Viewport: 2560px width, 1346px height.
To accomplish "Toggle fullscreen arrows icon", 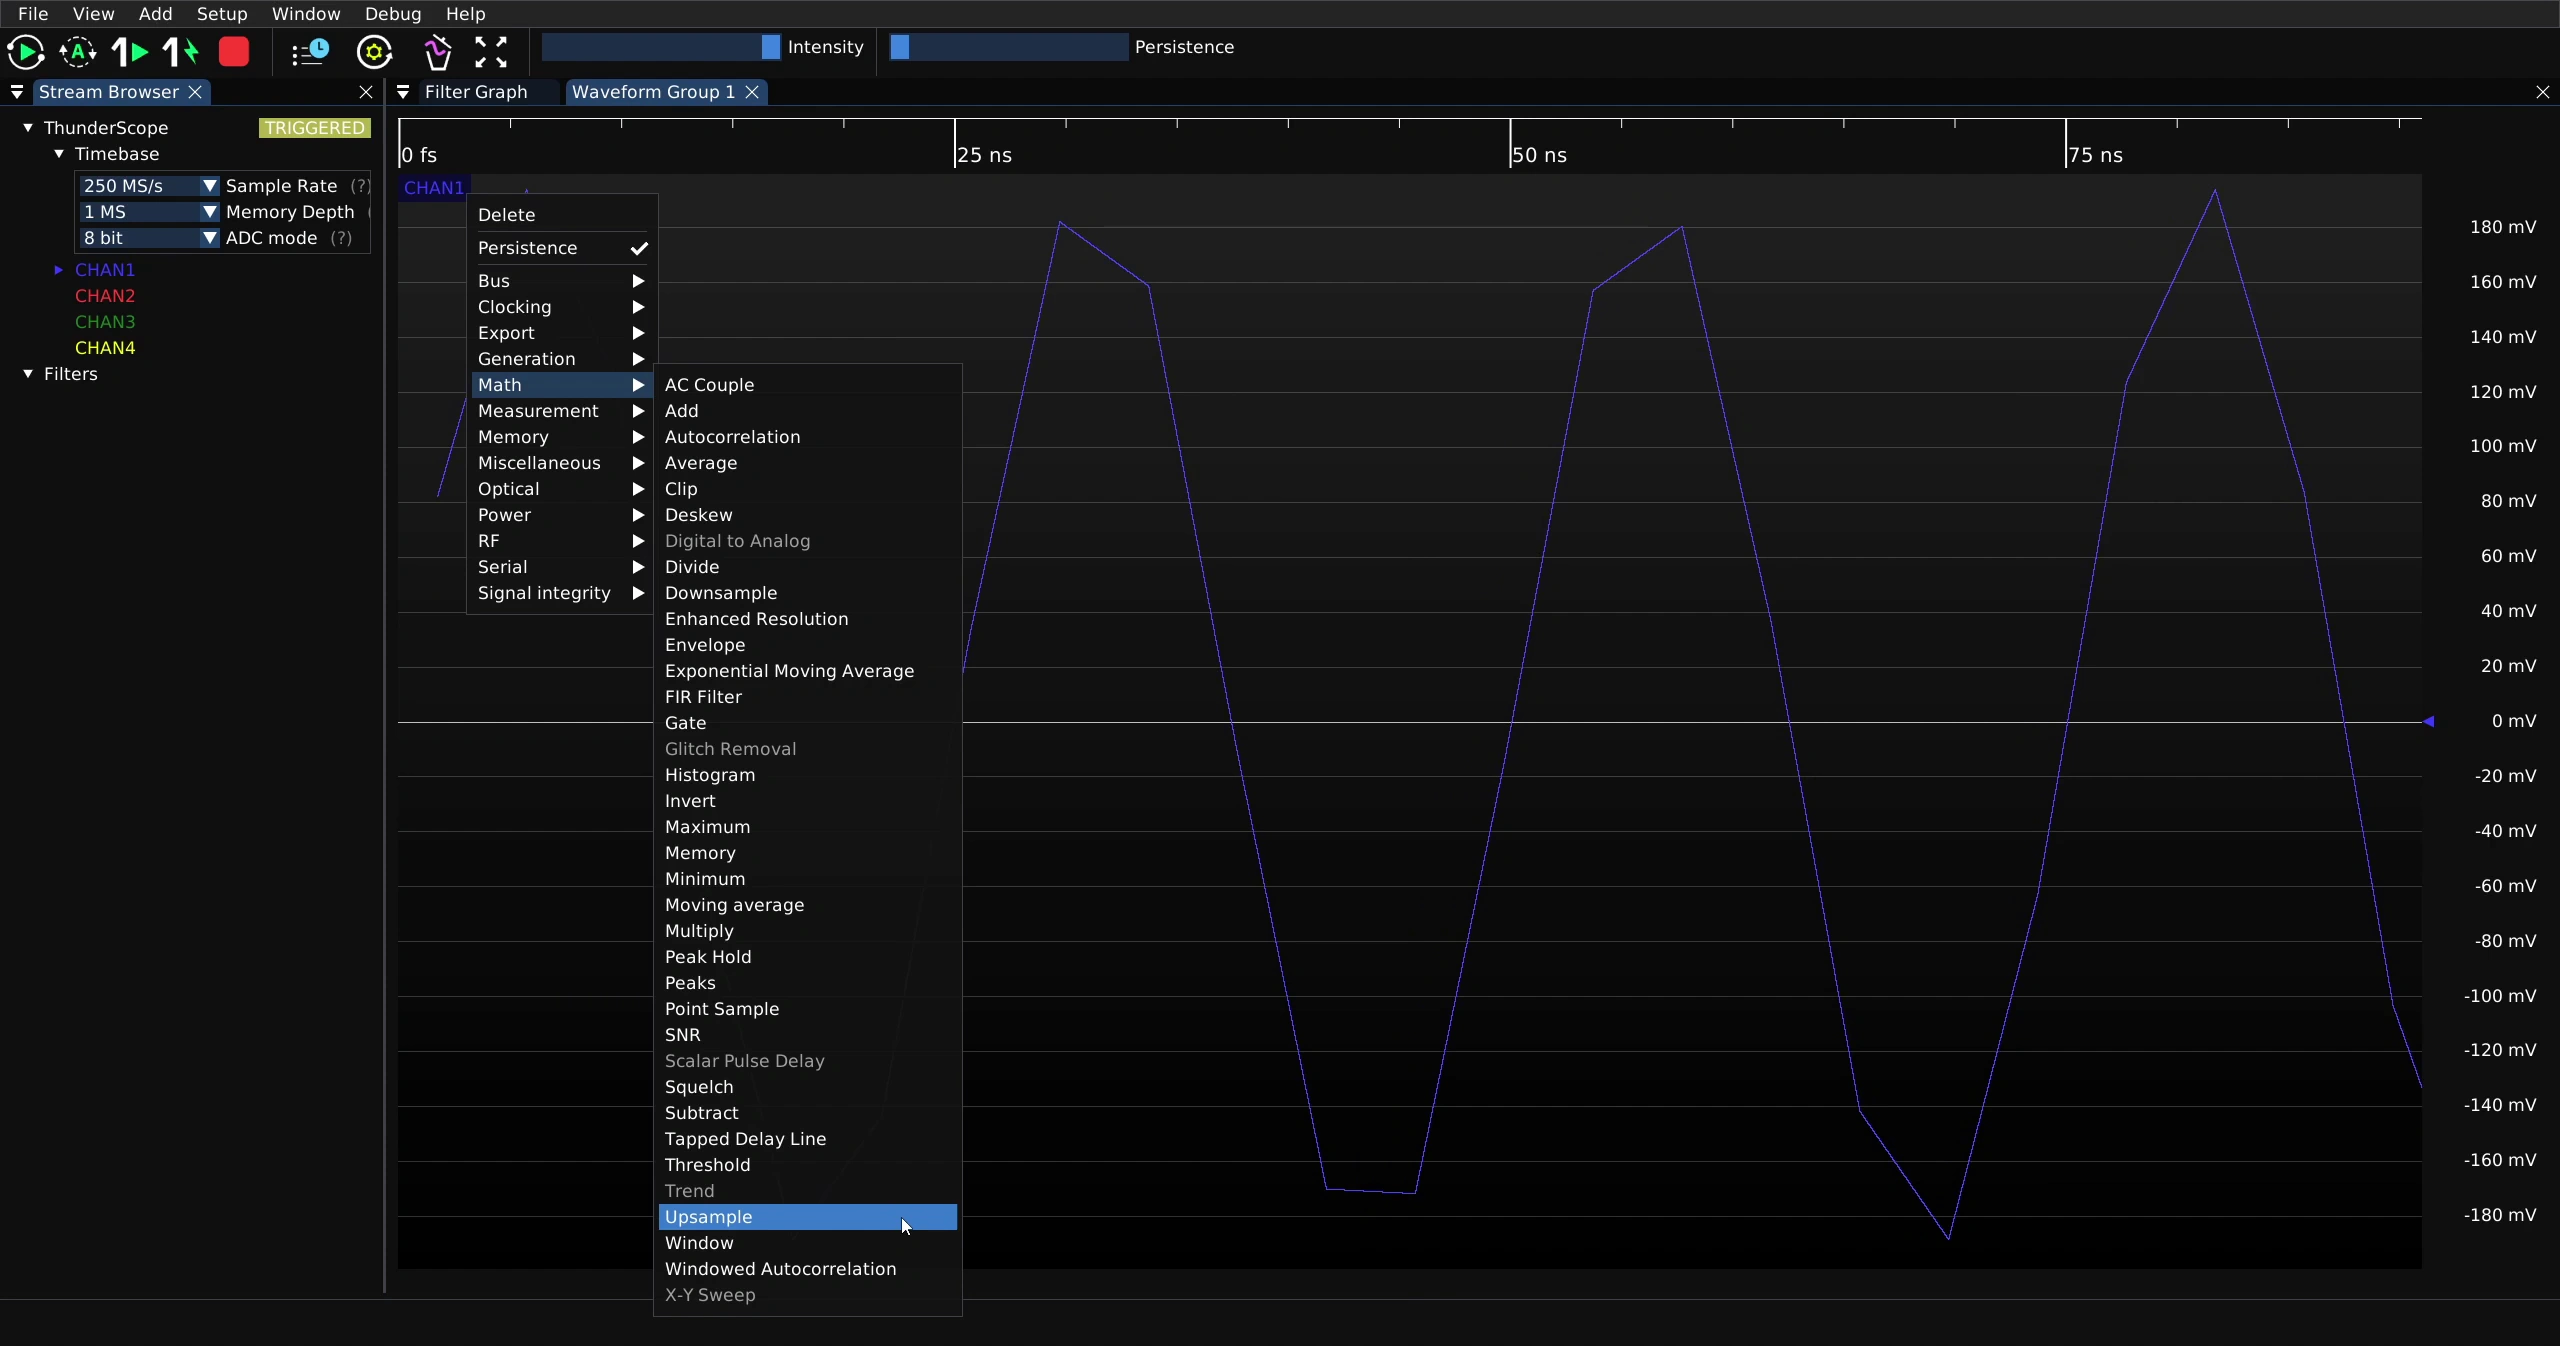I will pos(491,51).
